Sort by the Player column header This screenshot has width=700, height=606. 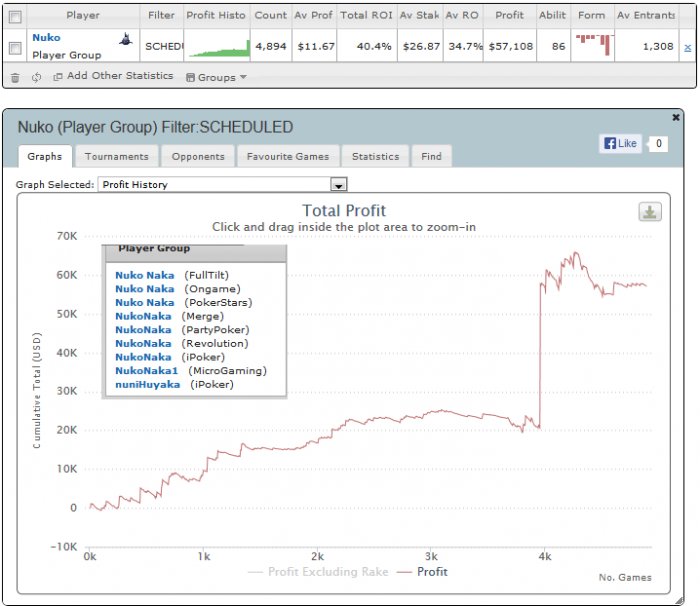[x=83, y=15]
